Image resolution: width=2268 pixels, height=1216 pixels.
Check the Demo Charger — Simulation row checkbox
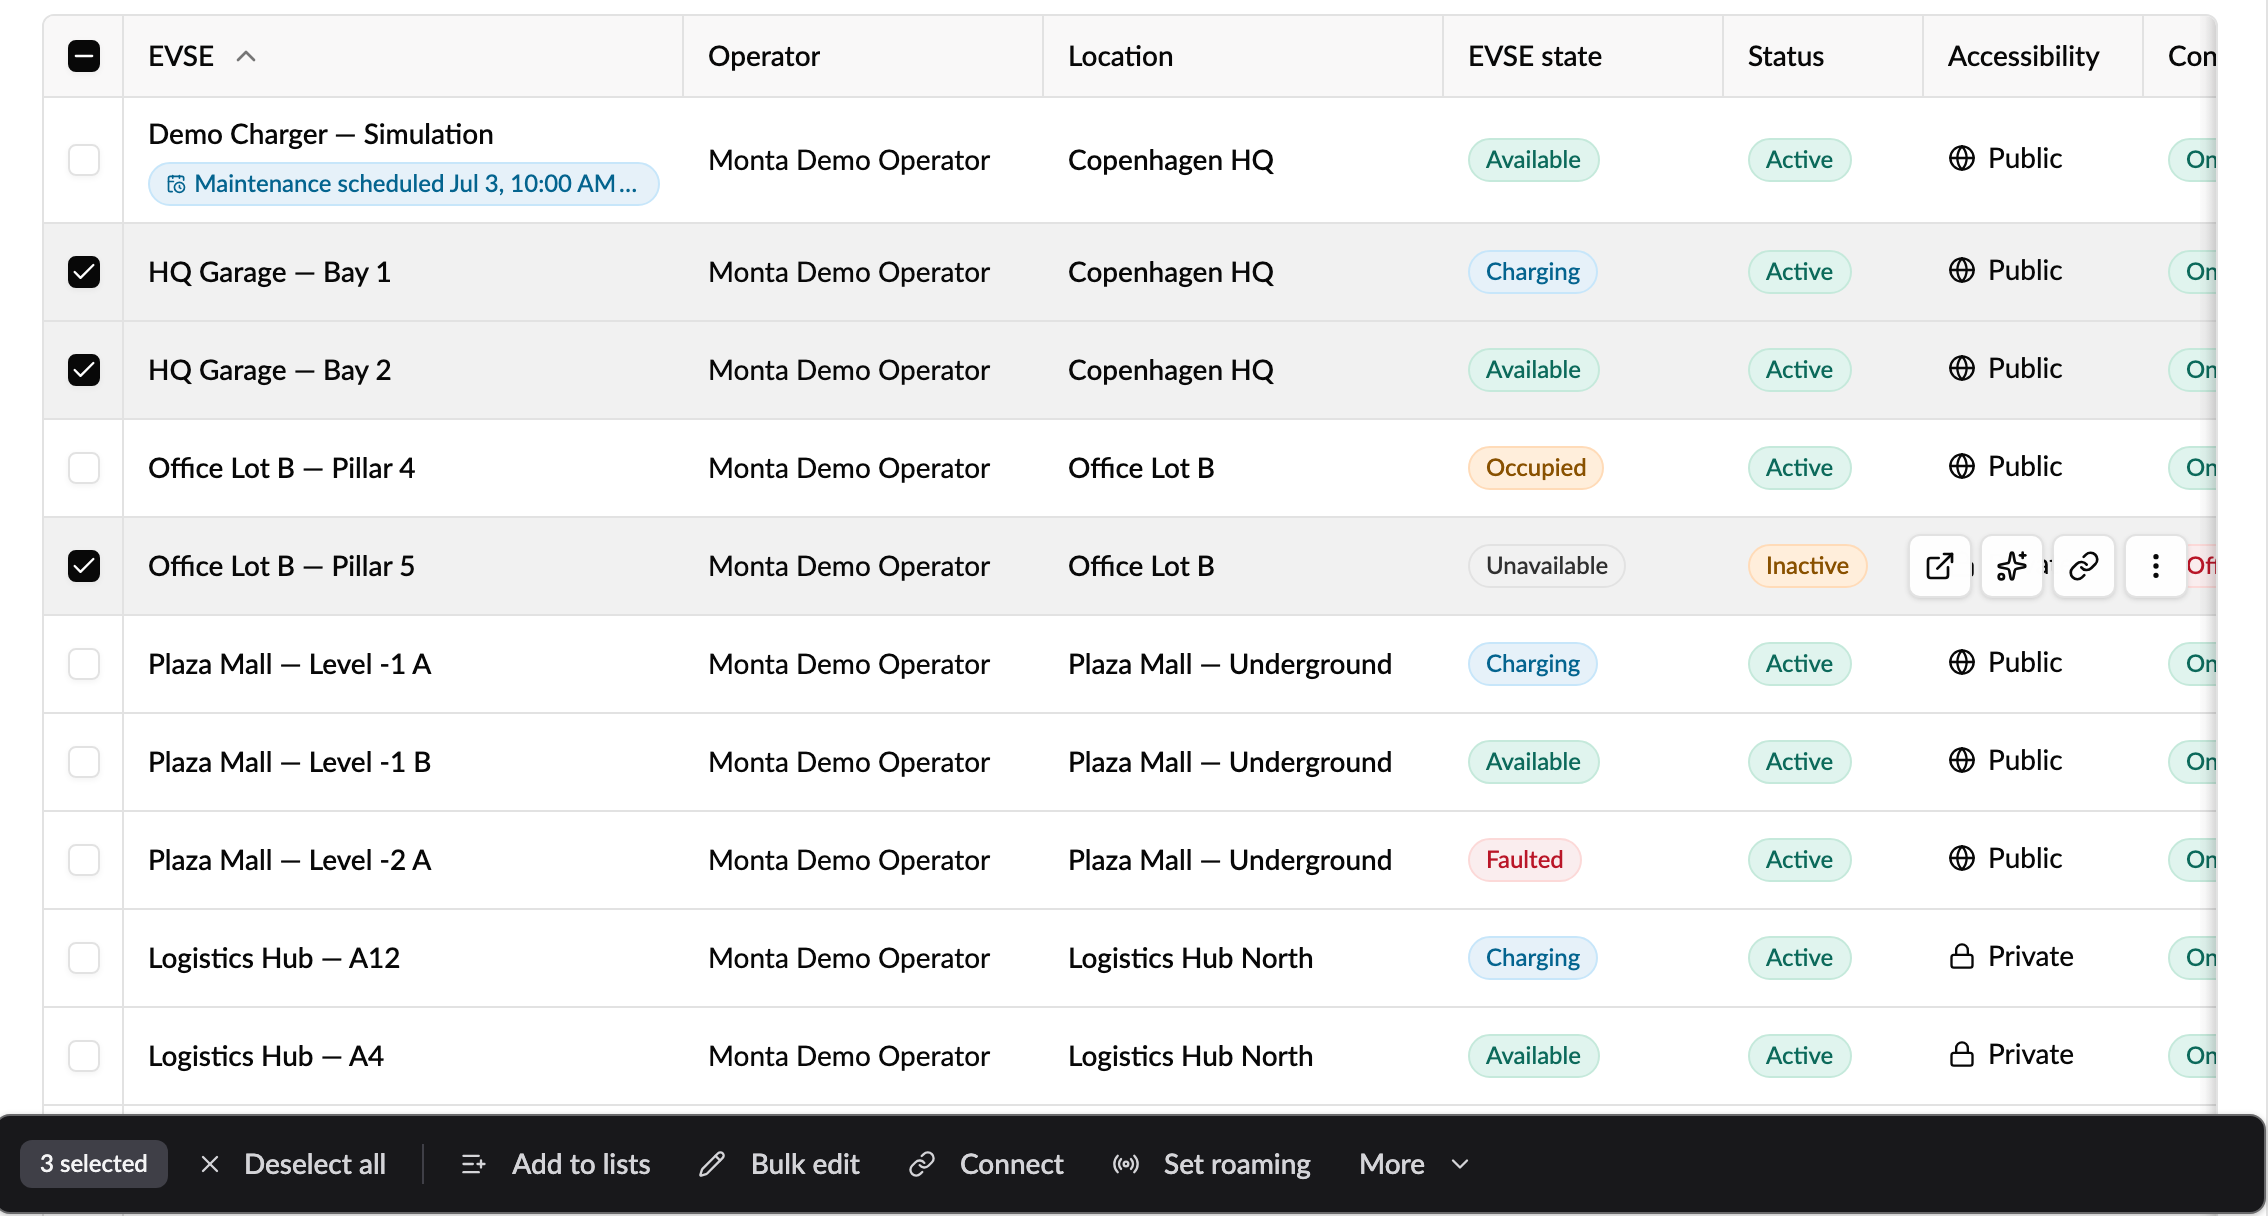pyautogui.click(x=84, y=160)
